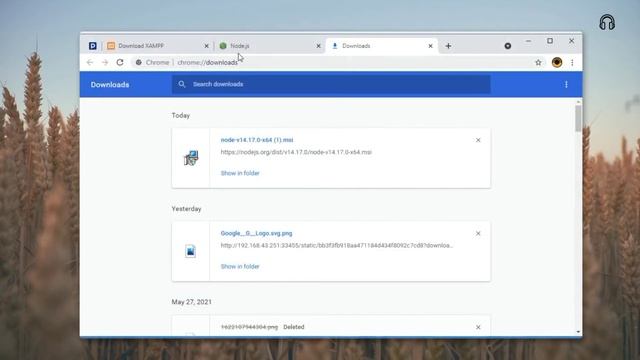Click the scrollbar down arrow
The image size is (640, 360).
[578, 332]
